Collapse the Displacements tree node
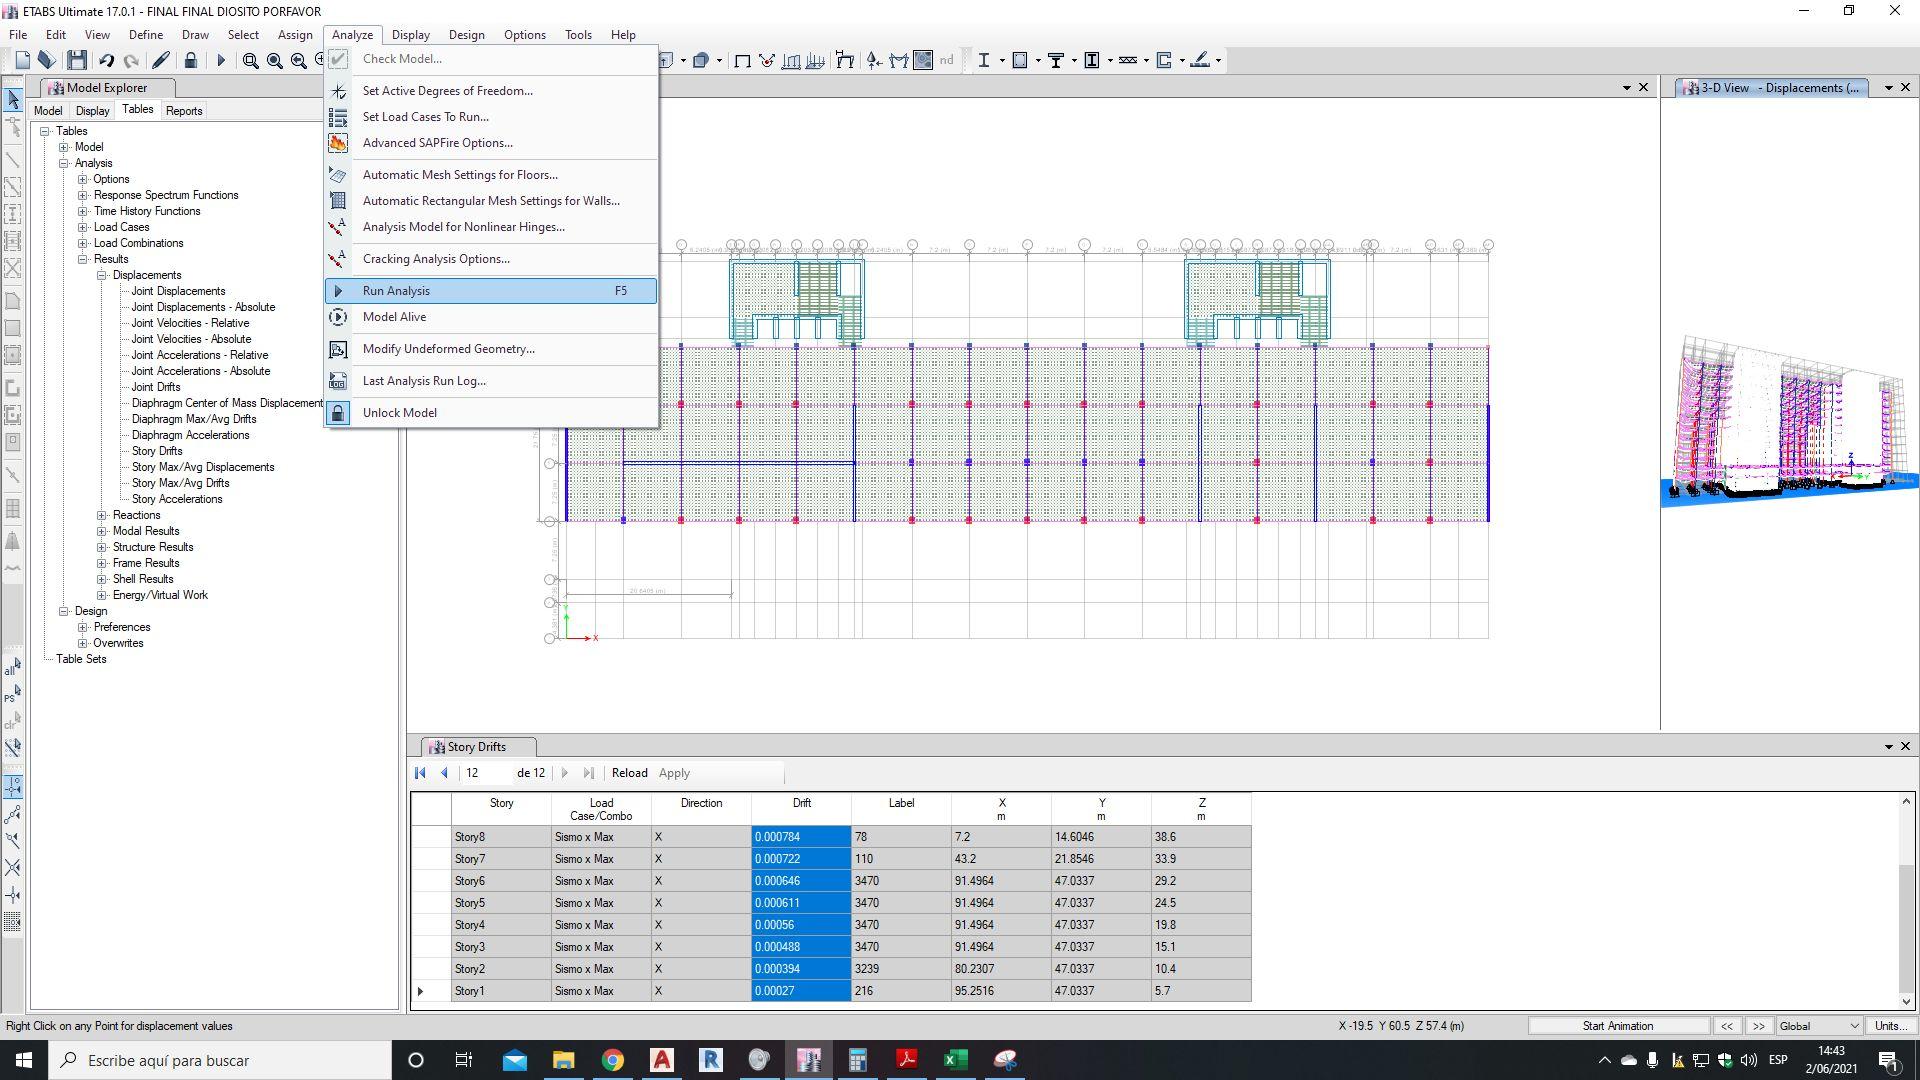 pos(102,275)
